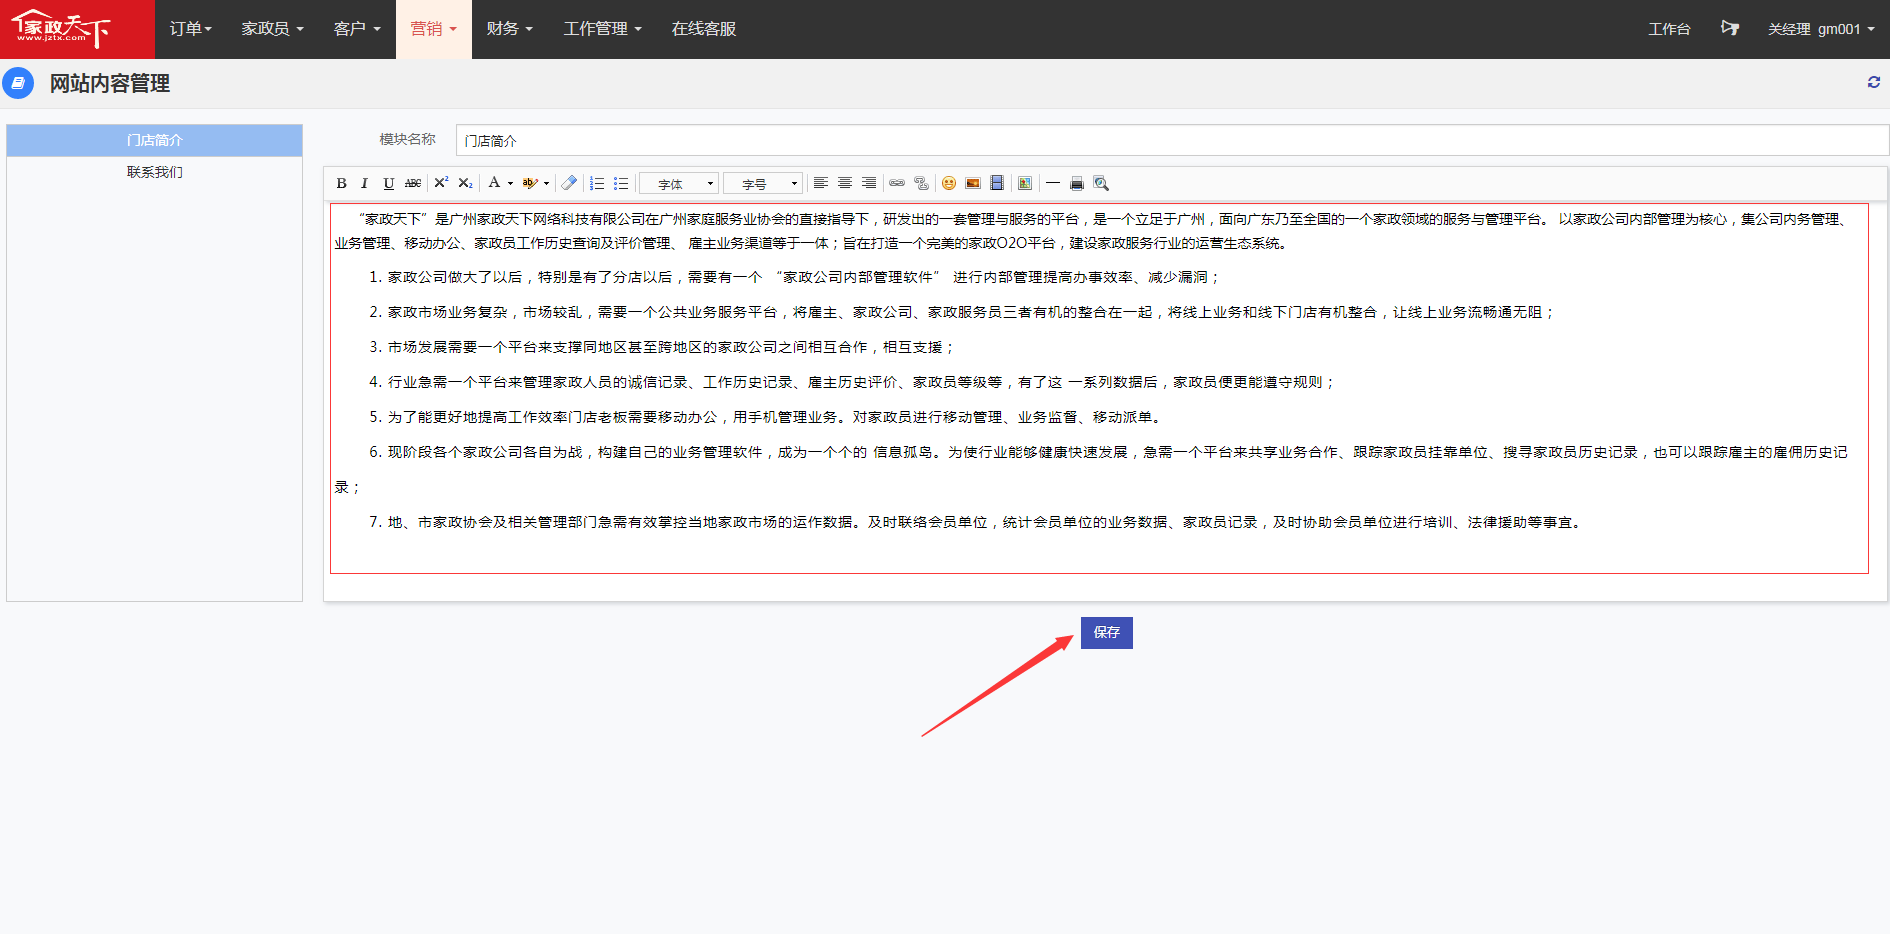Insert bulleted list
The height and width of the screenshot is (934, 1890).
(x=621, y=183)
